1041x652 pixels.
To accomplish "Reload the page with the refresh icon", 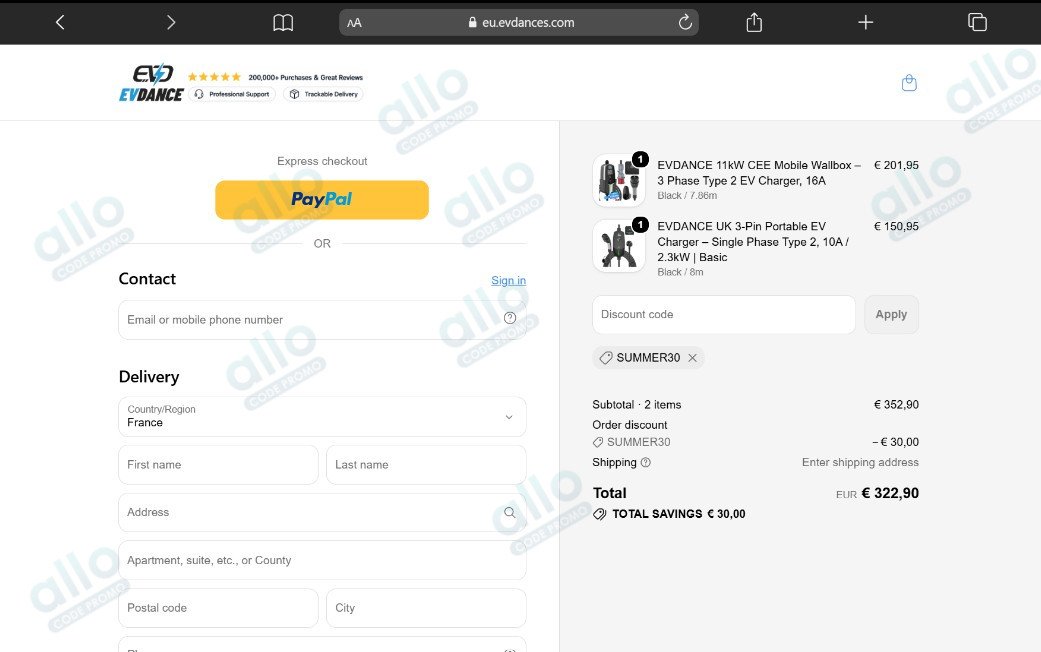I will pyautogui.click(x=685, y=23).
